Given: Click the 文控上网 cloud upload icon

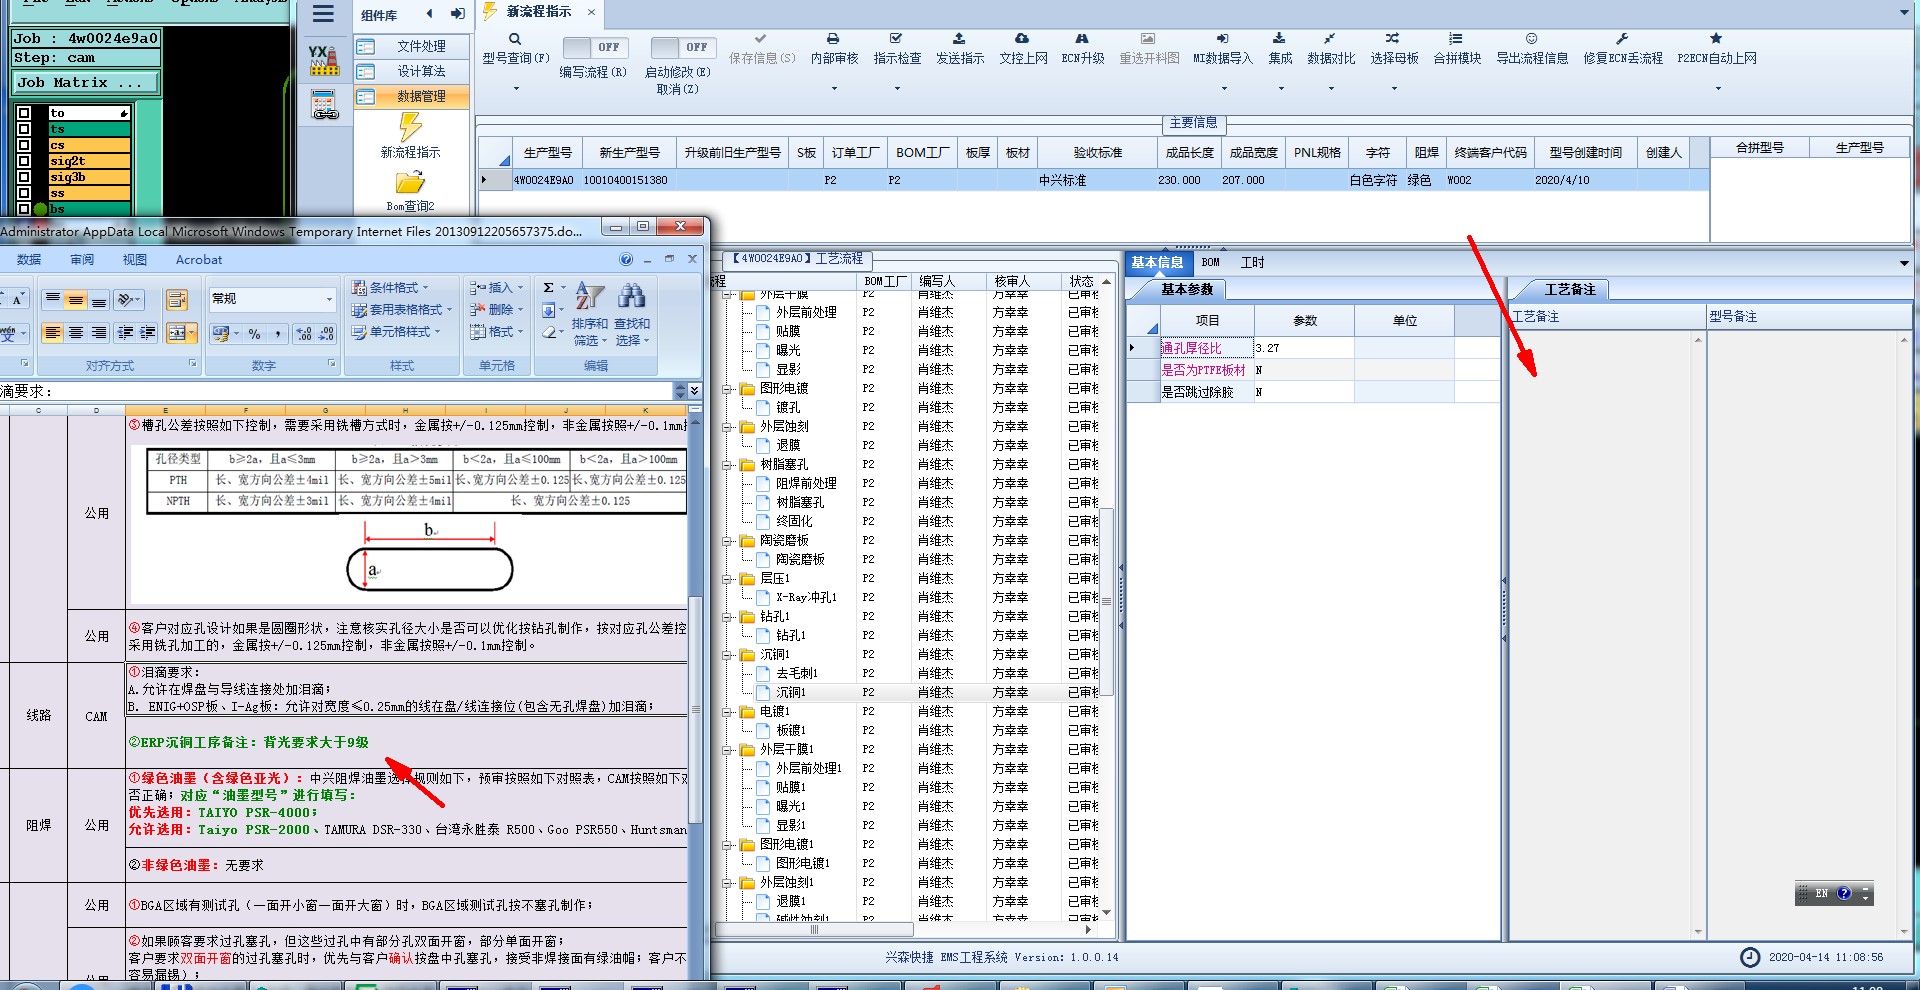Looking at the screenshot, I should (x=1022, y=39).
